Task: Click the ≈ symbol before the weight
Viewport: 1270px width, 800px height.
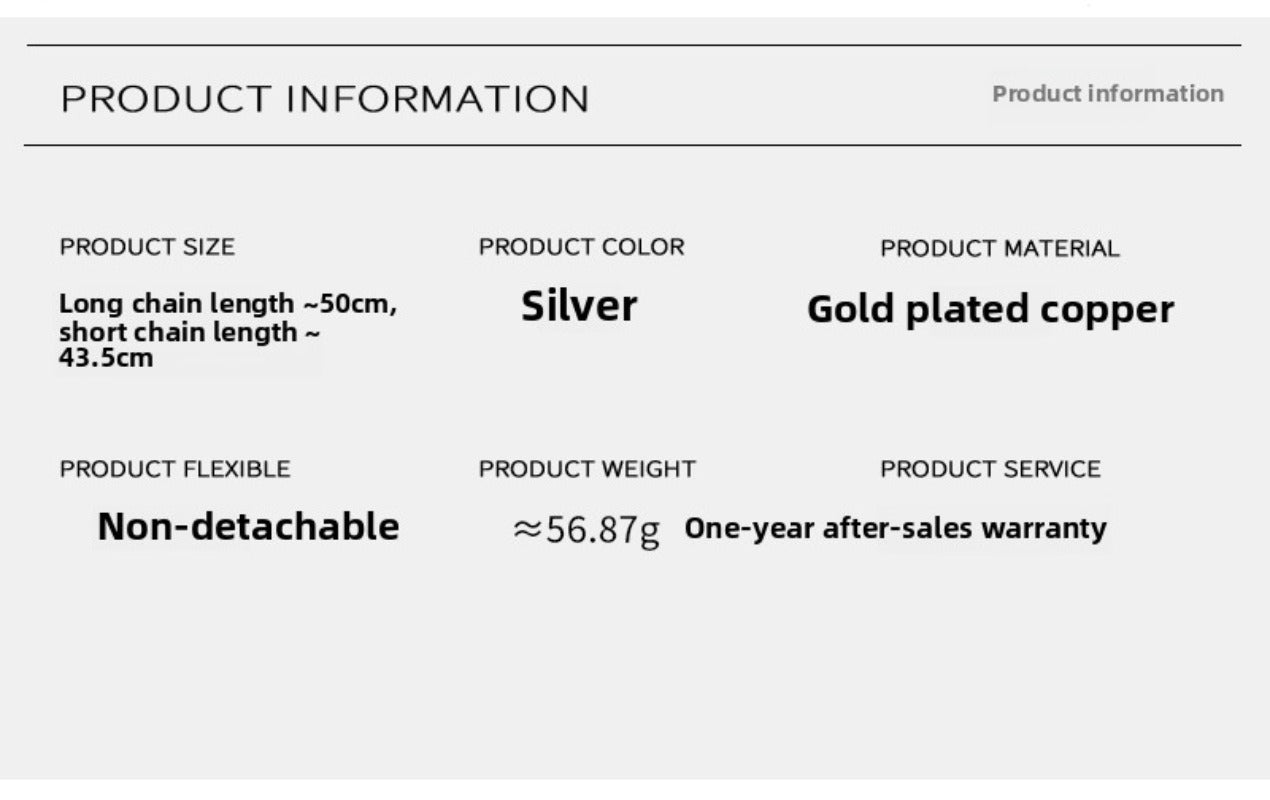Action: pyautogui.click(x=527, y=530)
